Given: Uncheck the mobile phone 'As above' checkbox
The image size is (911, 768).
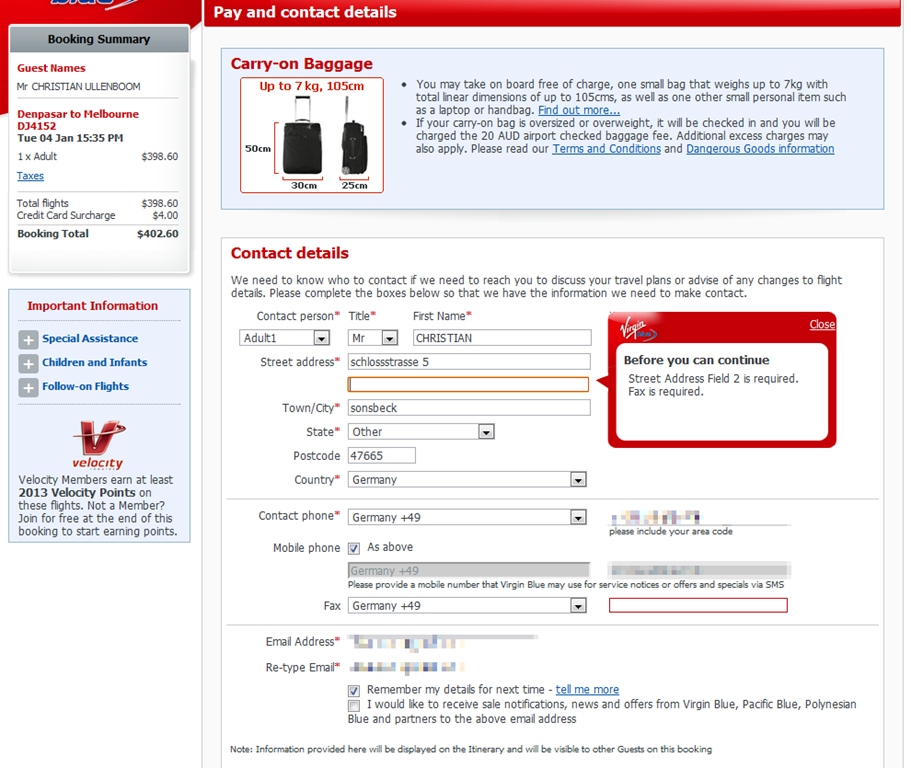Looking at the screenshot, I should click(354, 548).
